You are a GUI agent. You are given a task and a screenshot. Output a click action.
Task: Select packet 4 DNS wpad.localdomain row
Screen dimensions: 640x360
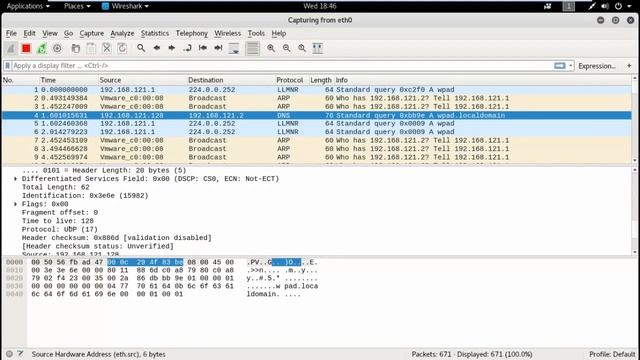pyautogui.click(x=317, y=115)
